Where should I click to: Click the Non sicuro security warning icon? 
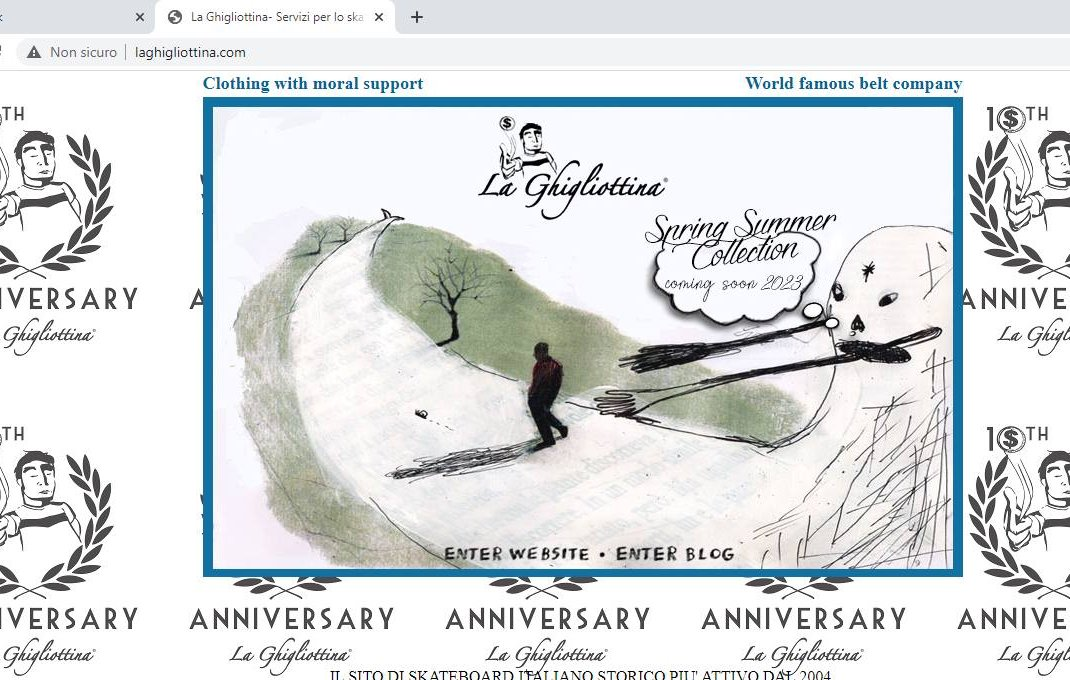33,53
